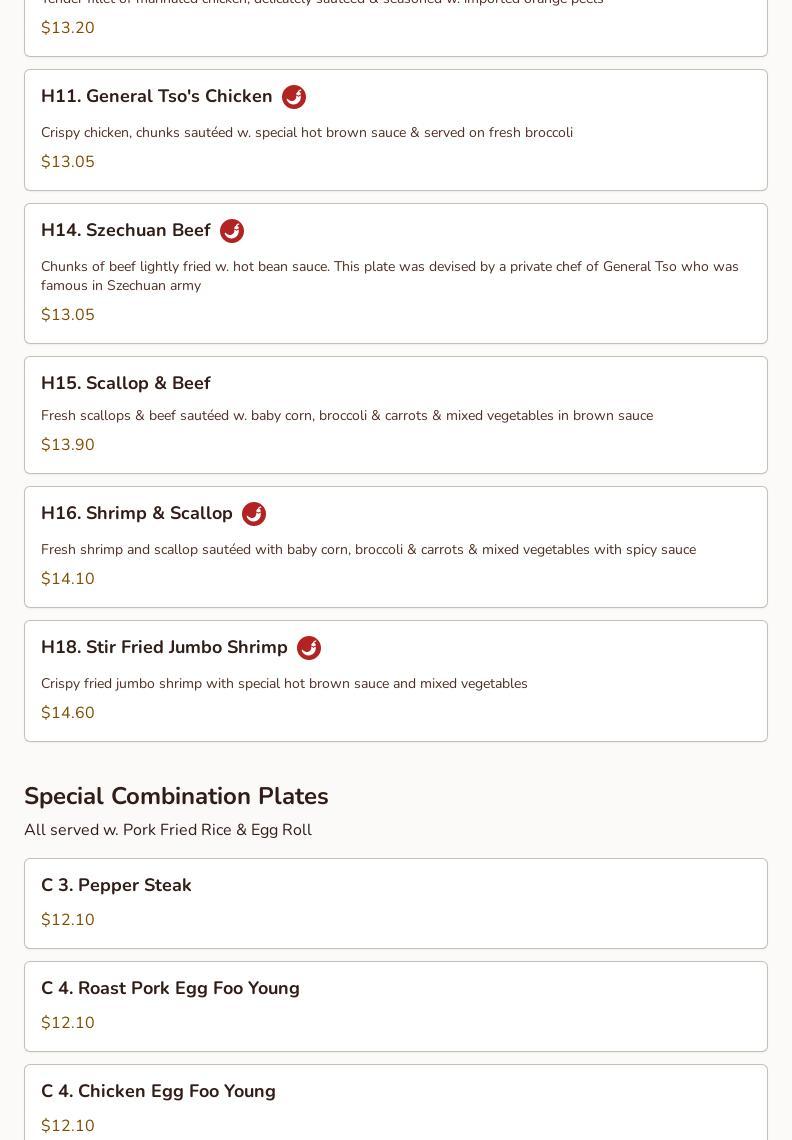Click spicy icon next to Shrimp & Scallop

click(x=254, y=513)
